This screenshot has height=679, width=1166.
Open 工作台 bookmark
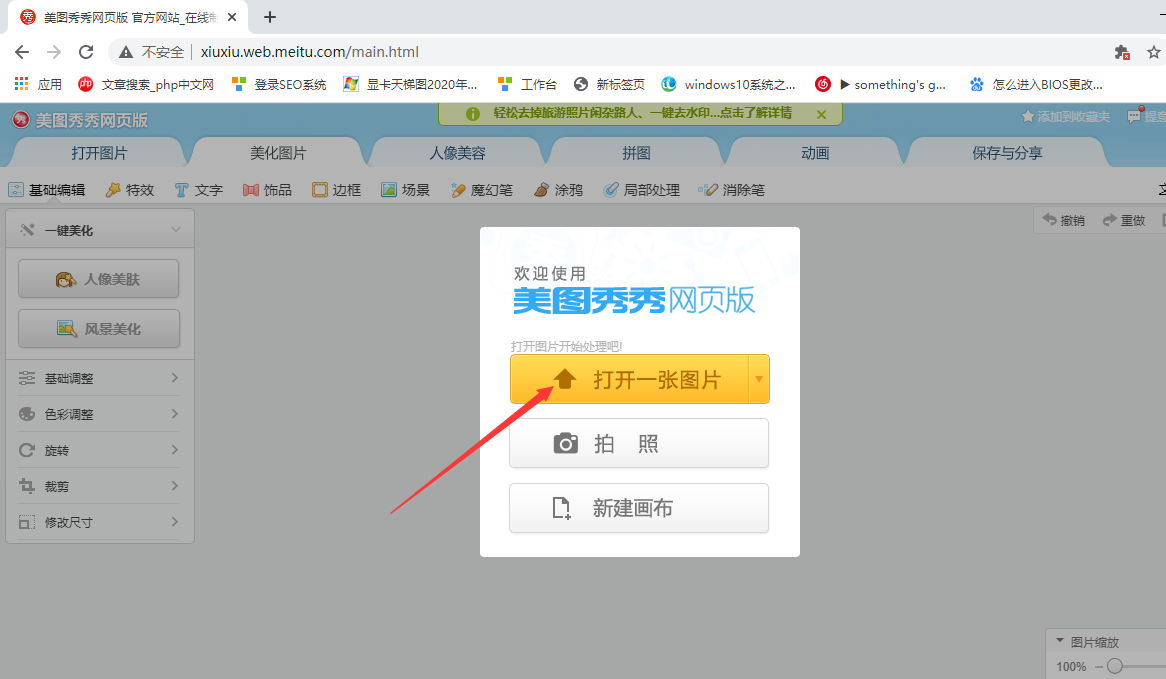[527, 84]
